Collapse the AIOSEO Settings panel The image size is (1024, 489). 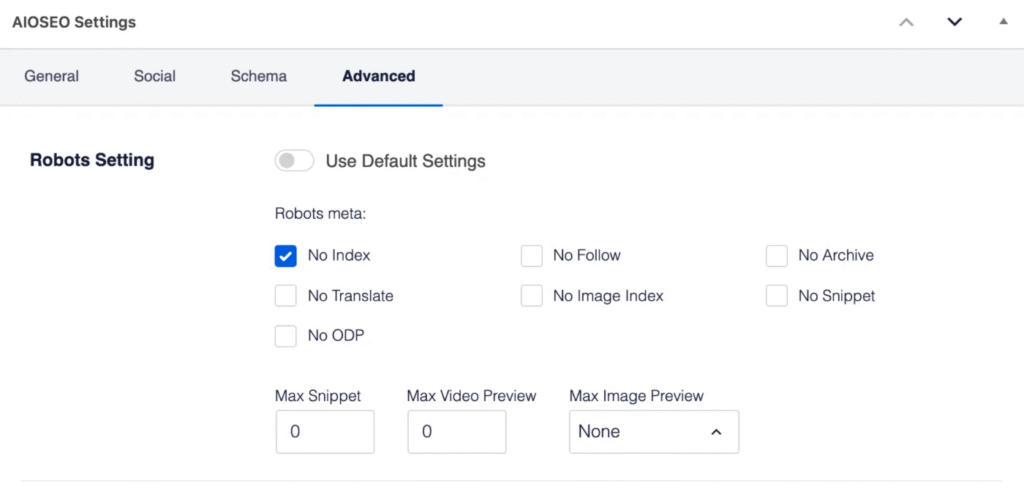pos(1003,21)
